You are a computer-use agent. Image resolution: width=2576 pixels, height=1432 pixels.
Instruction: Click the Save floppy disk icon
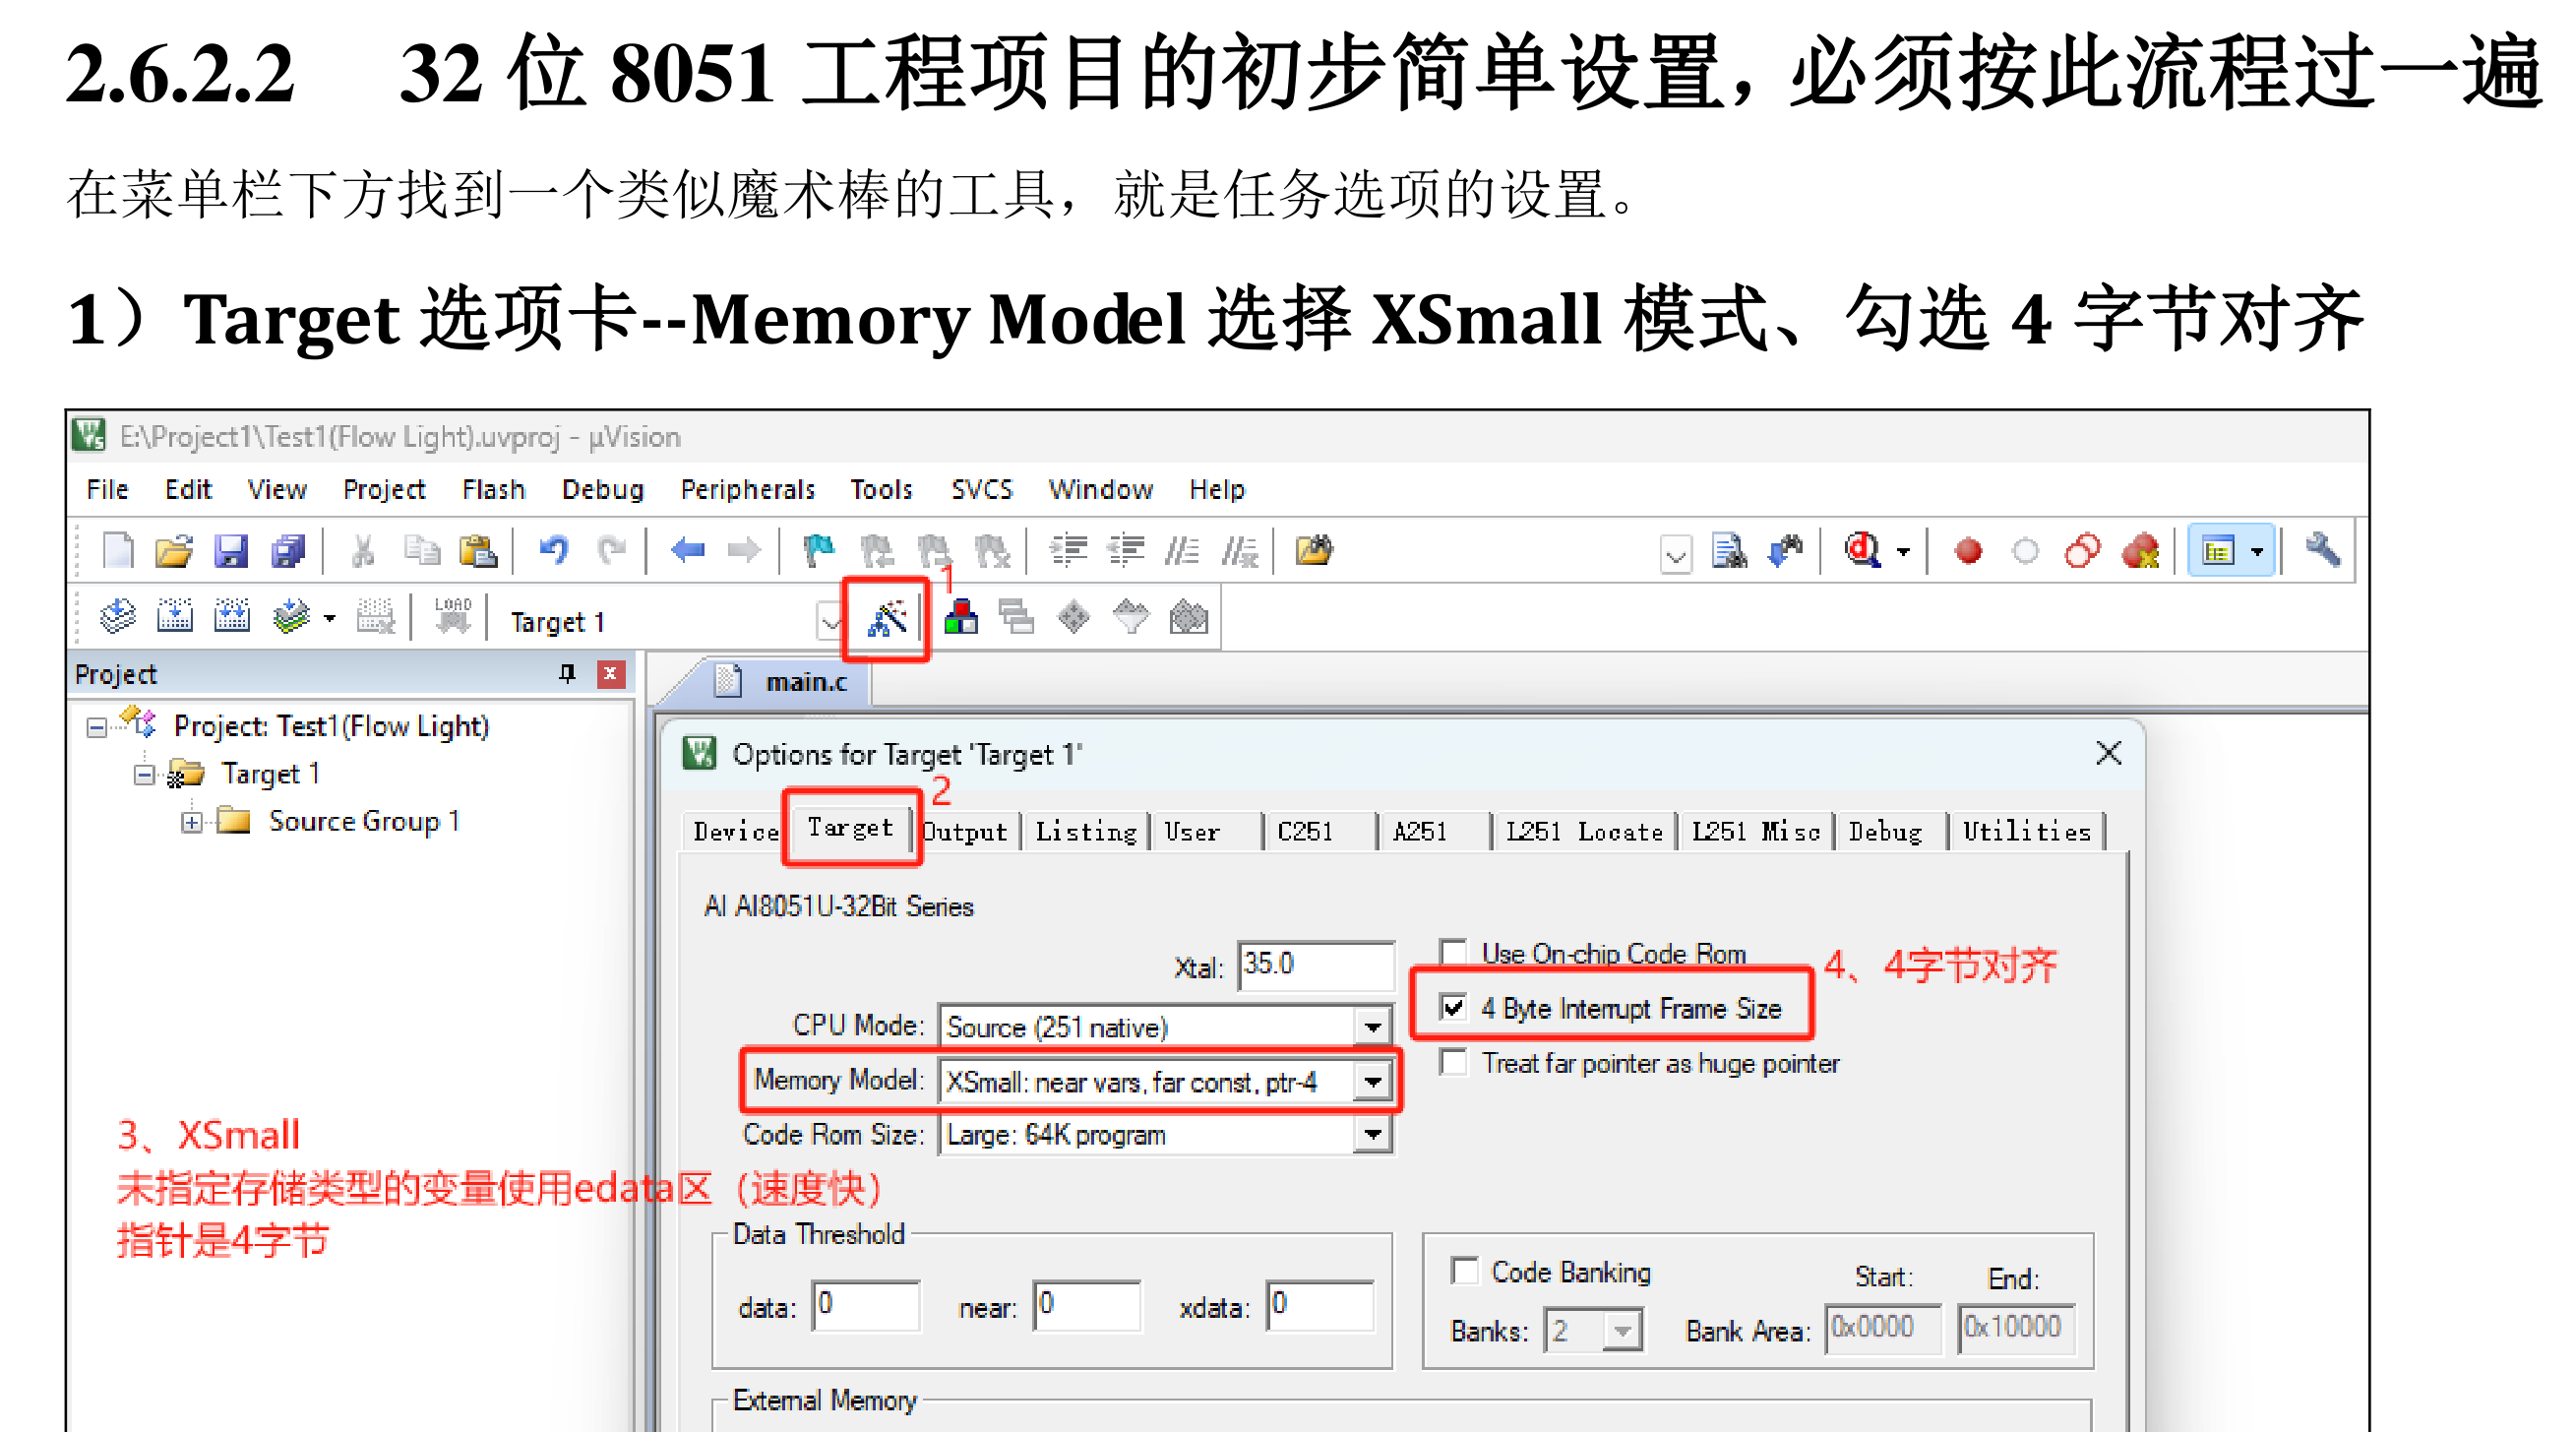(x=231, y=551)
